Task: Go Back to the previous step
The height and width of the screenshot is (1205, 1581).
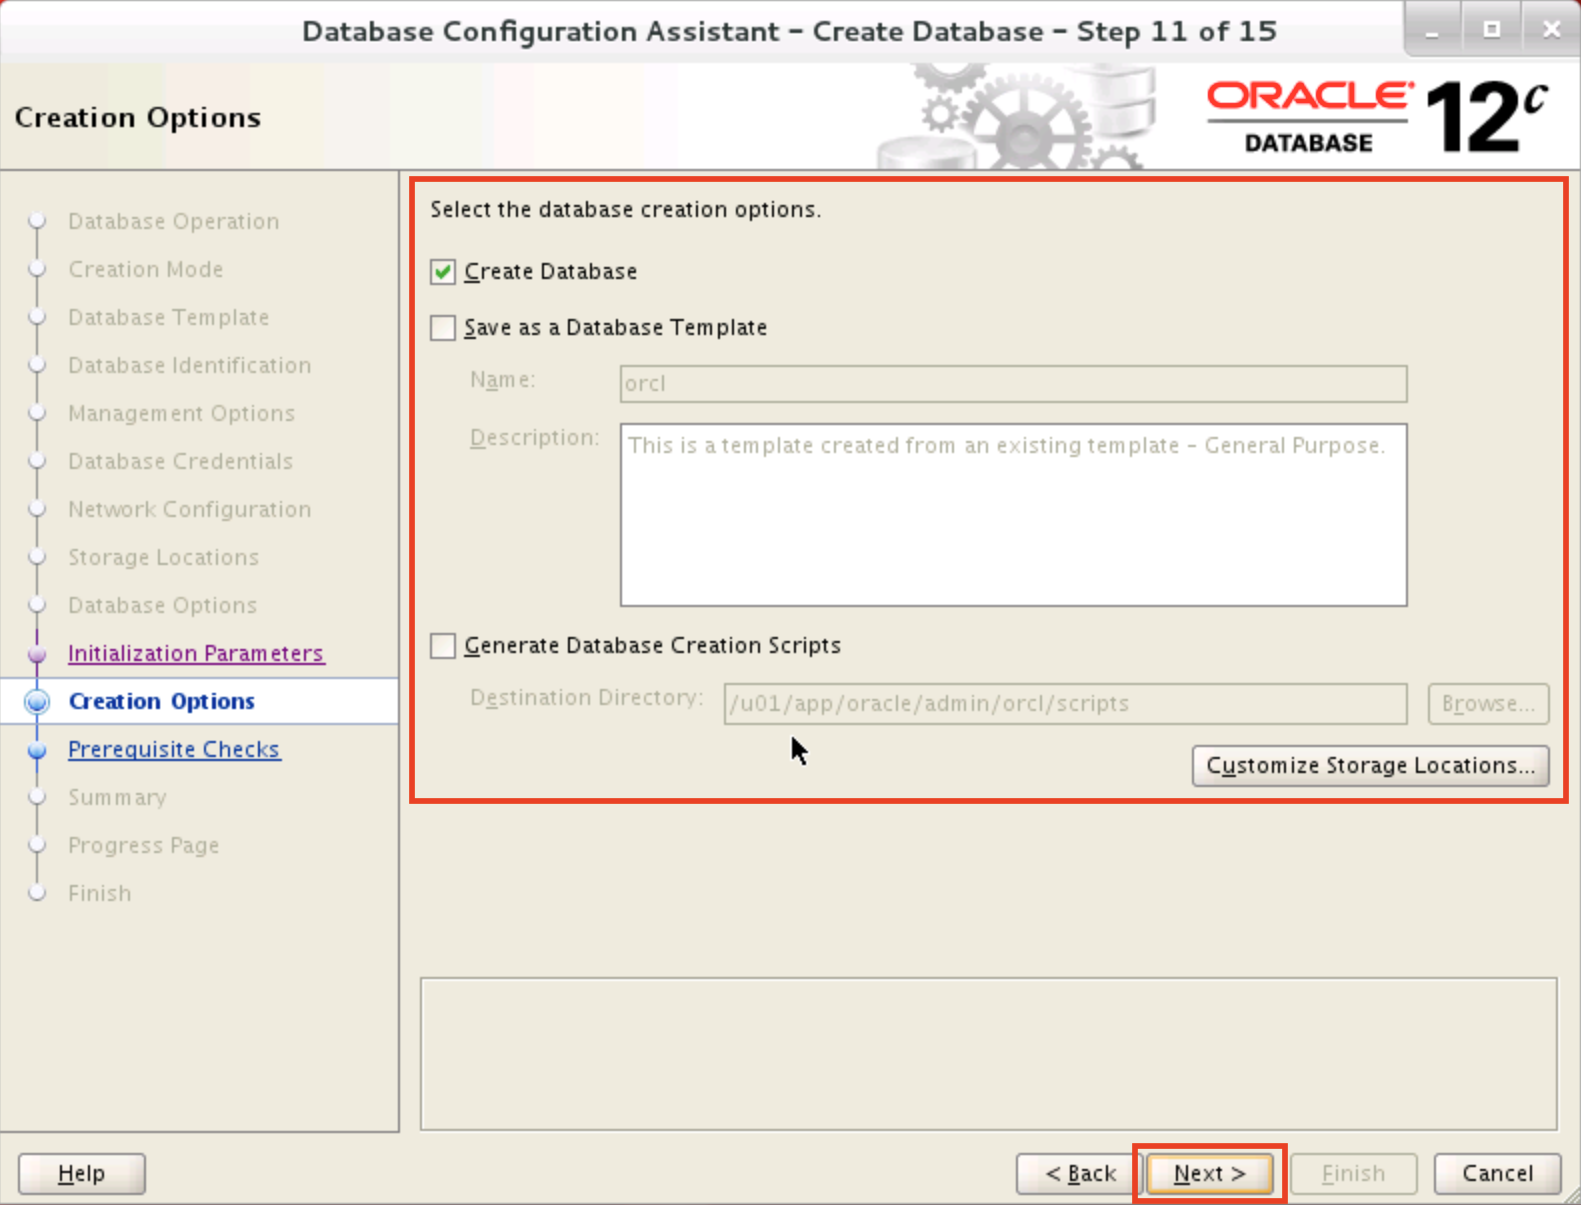Action: tap(1079, 1173)
